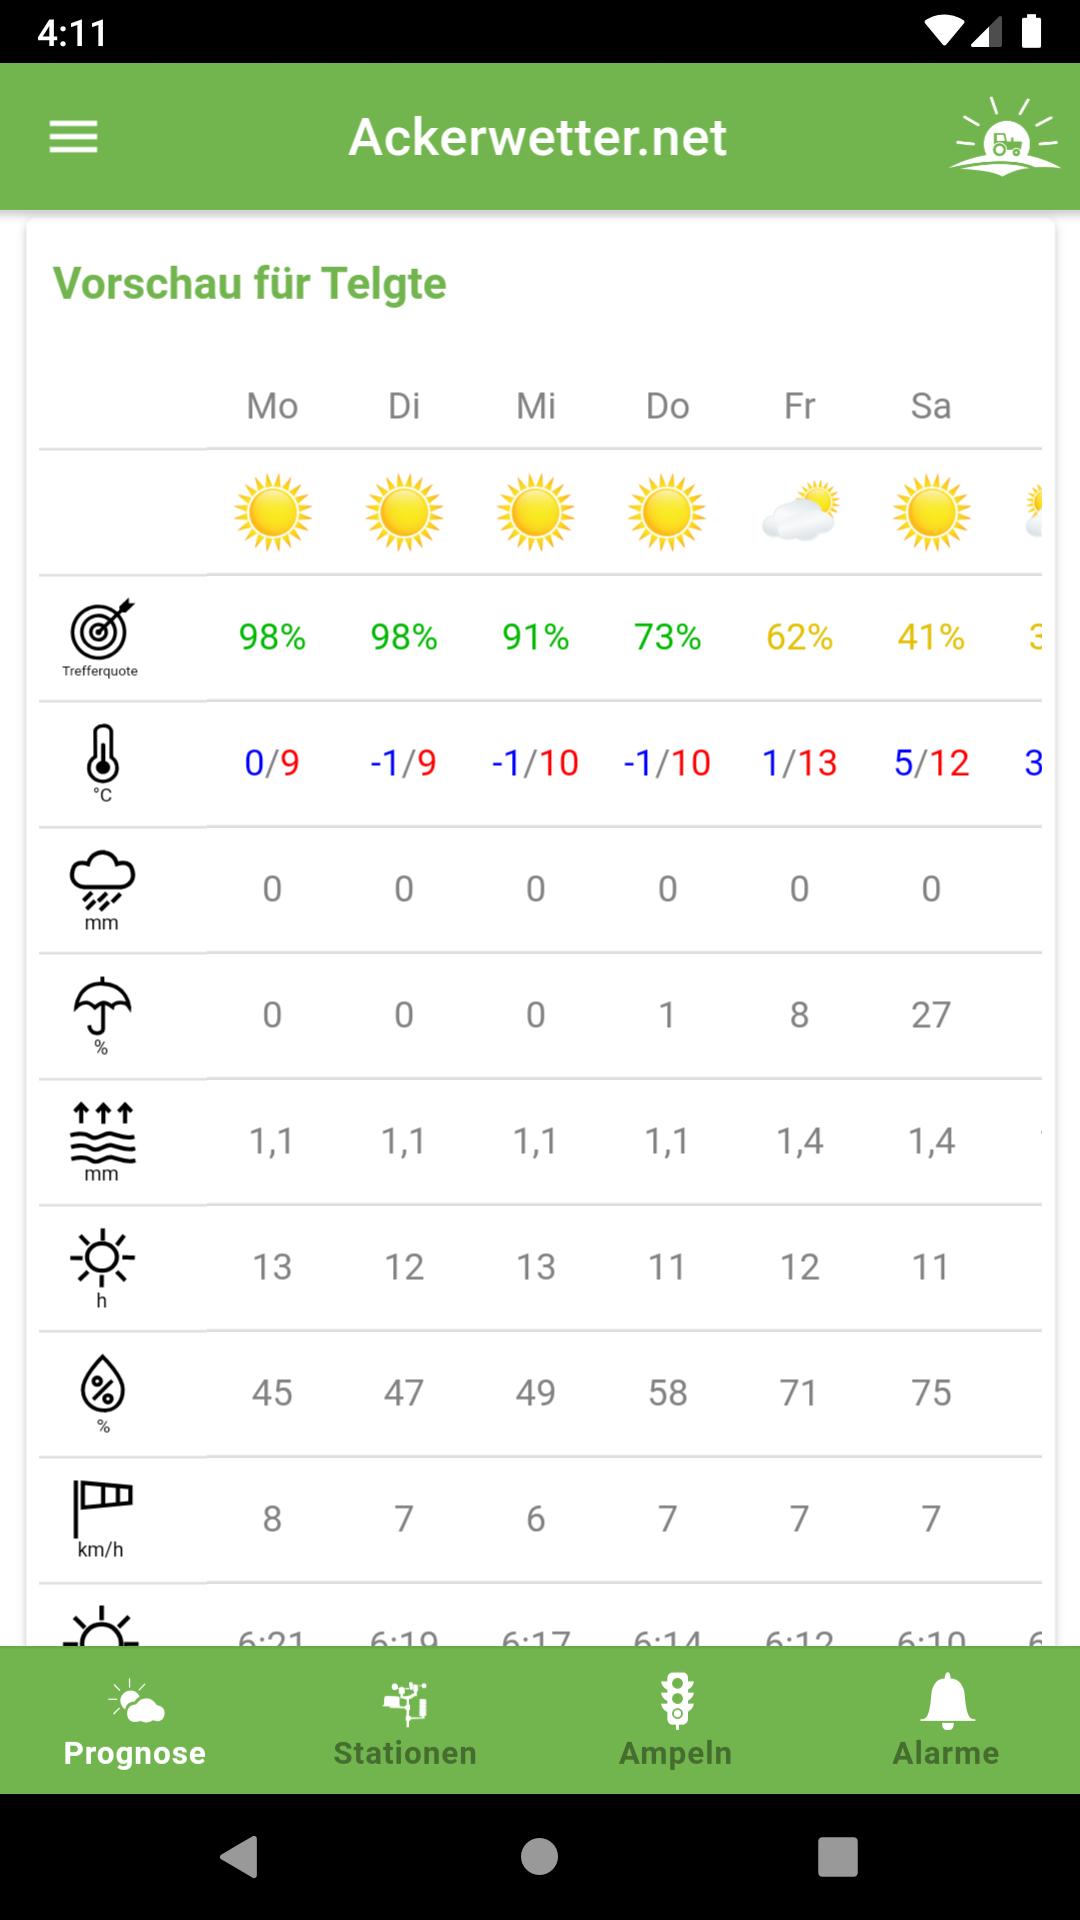Open the hamburger navigation menu
This screenshot has width=1080, height=1920.
pos(74,137)
